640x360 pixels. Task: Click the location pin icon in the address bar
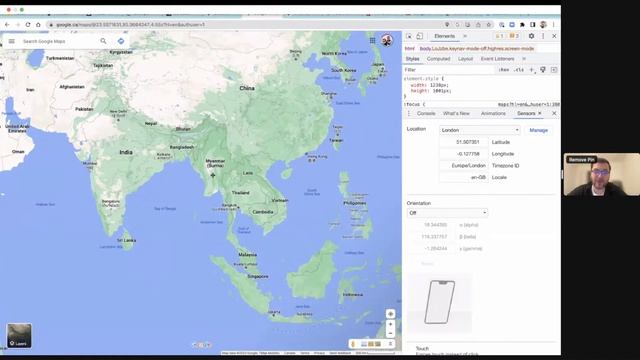click(447, 25)
